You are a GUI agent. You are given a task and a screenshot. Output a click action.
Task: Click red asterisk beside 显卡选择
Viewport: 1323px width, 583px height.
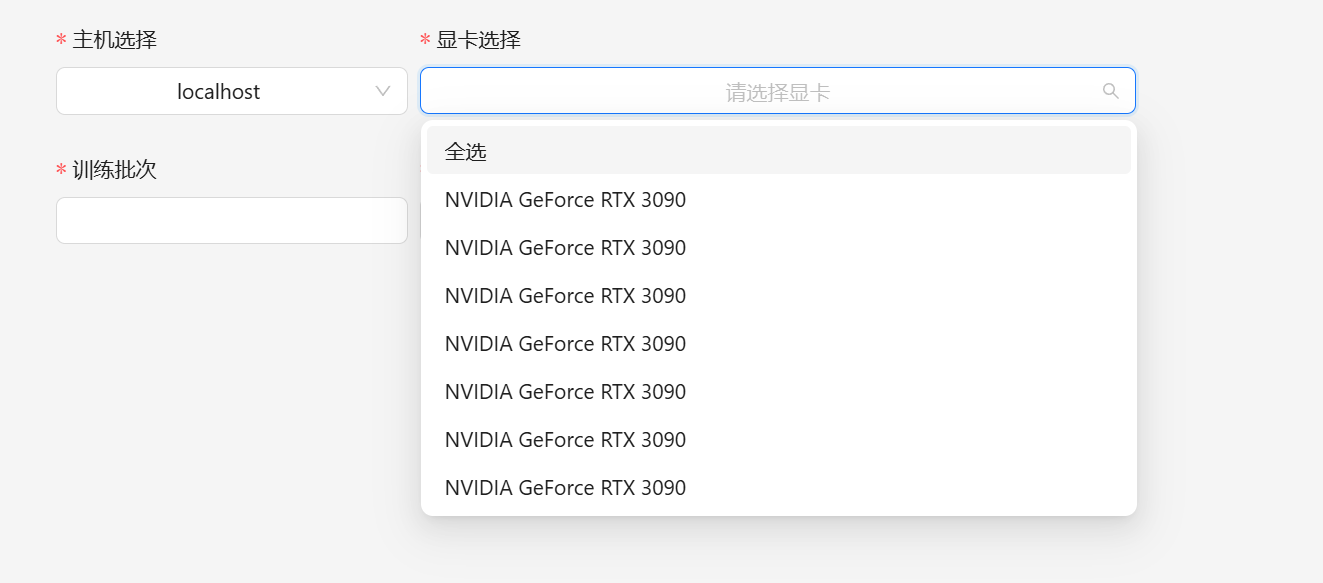(x=425, y=41)
